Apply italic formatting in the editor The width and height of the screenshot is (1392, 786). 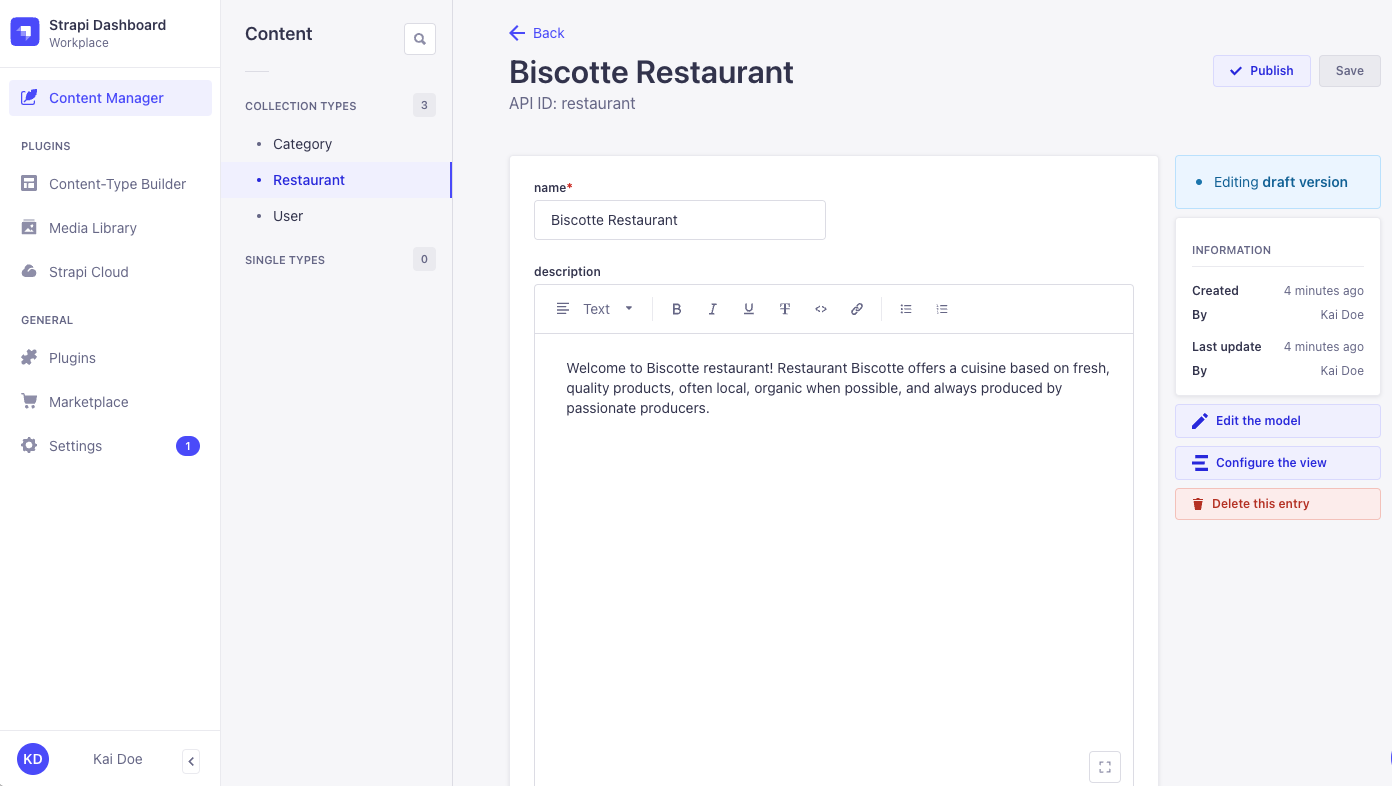pos(713,309)
